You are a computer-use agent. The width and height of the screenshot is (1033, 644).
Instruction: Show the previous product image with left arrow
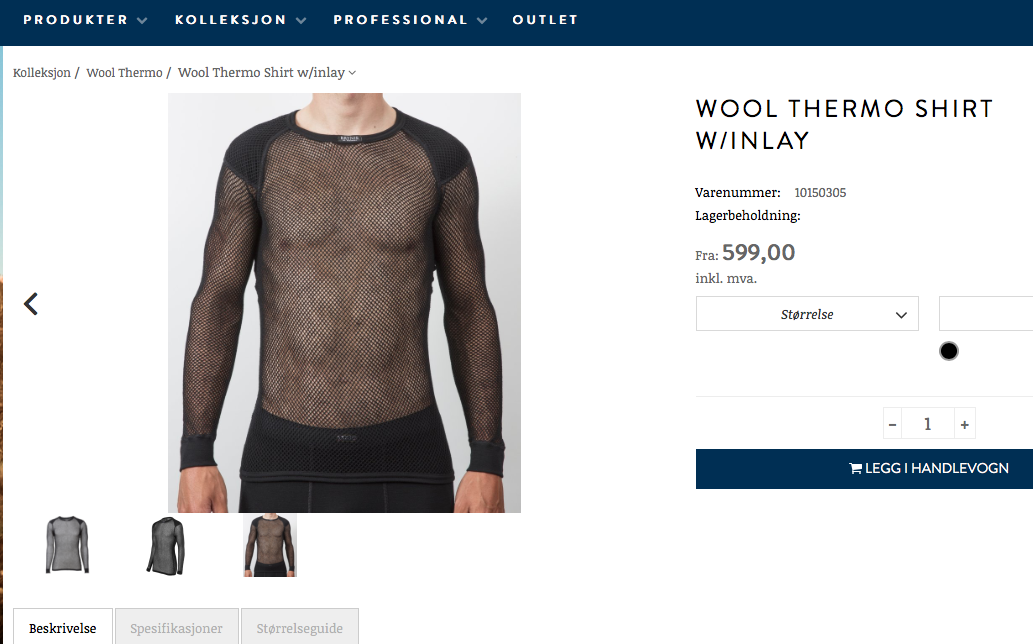tap(31, 304)
